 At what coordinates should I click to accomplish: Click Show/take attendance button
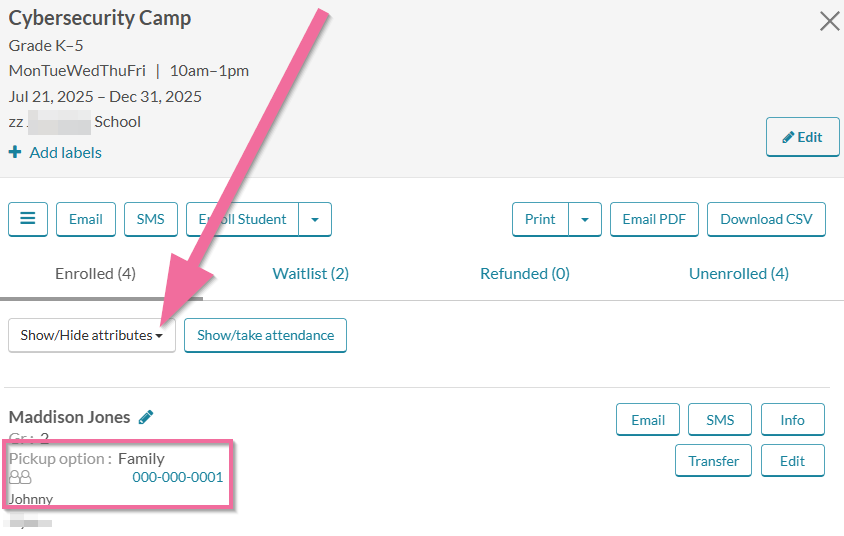pyautogui.click(x=265, y=335)
